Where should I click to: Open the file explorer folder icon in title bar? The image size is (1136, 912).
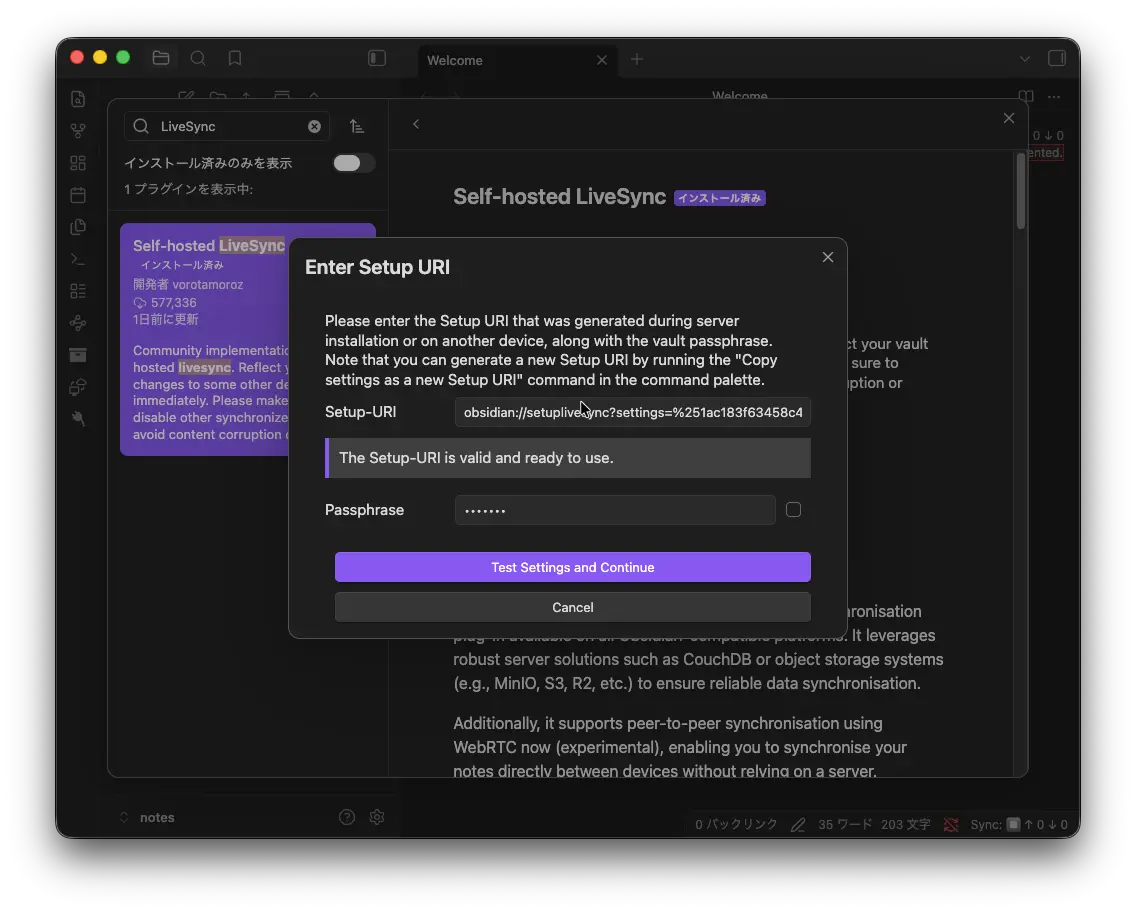pyautogui.click(x=161, y=58)
